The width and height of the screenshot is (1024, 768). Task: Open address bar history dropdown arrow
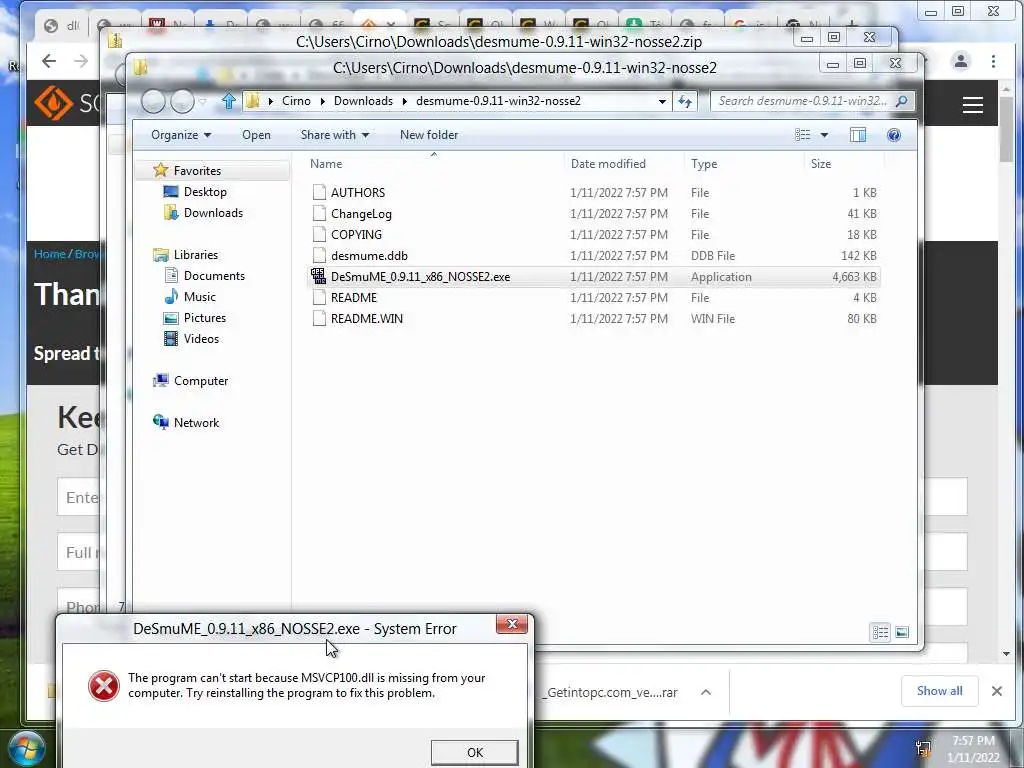(662, 101)
